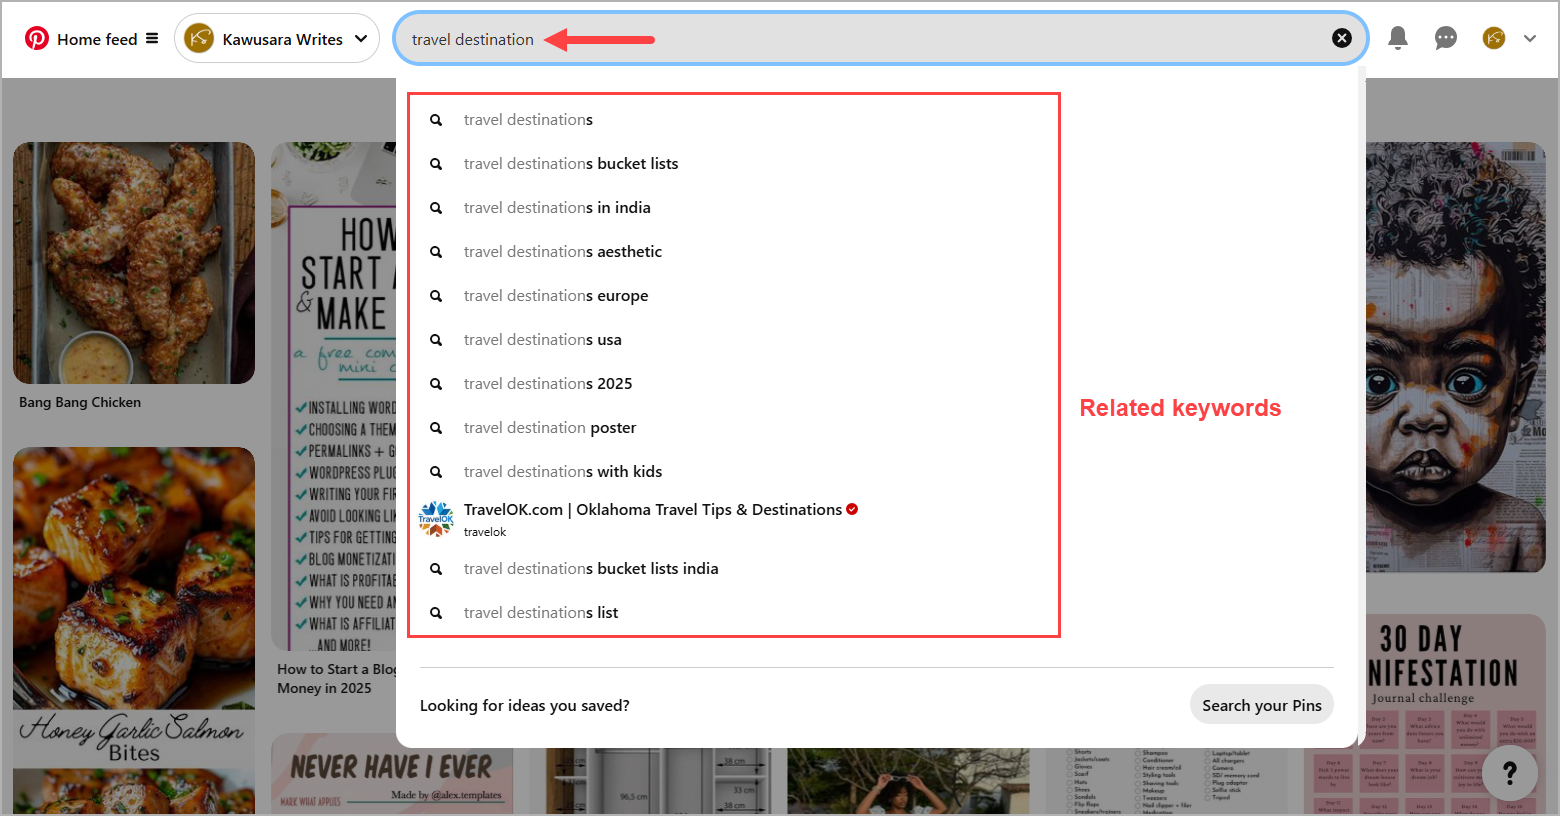Open the help question mark button
Image resolution: width=1560 pixels, height=816 pixels.
1510,772
